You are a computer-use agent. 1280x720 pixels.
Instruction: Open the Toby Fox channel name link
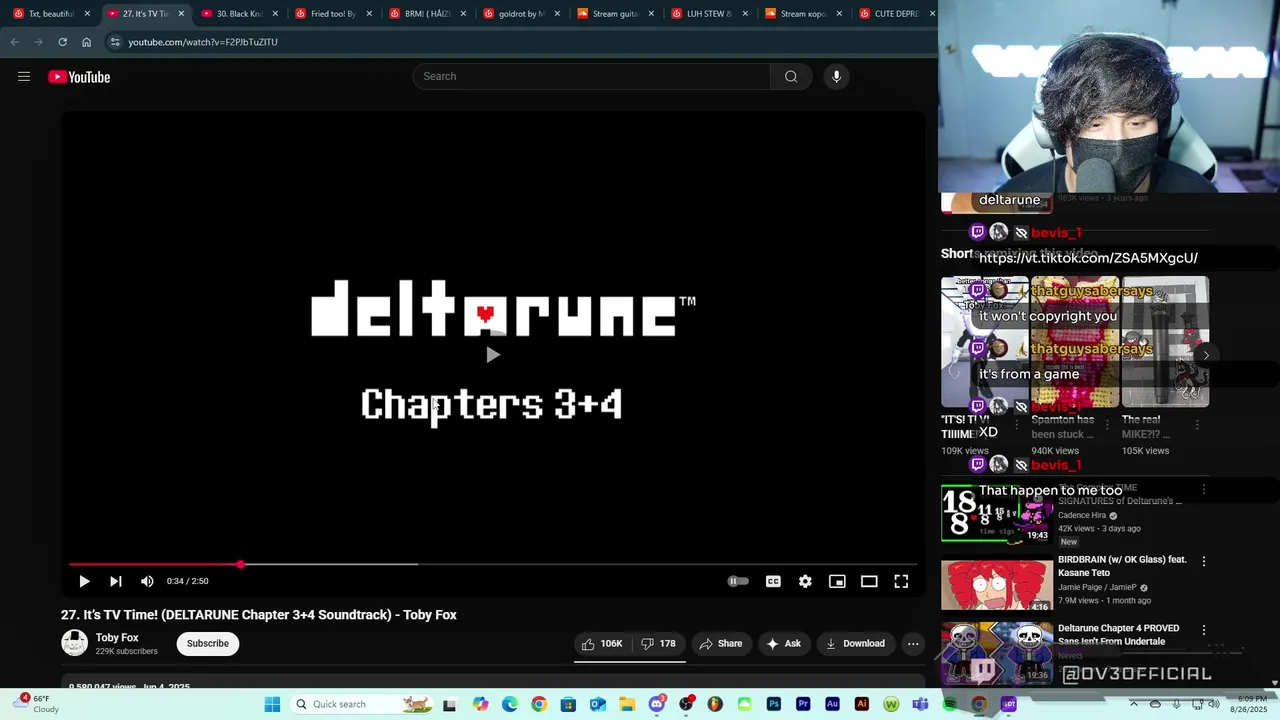click(117, 638)
